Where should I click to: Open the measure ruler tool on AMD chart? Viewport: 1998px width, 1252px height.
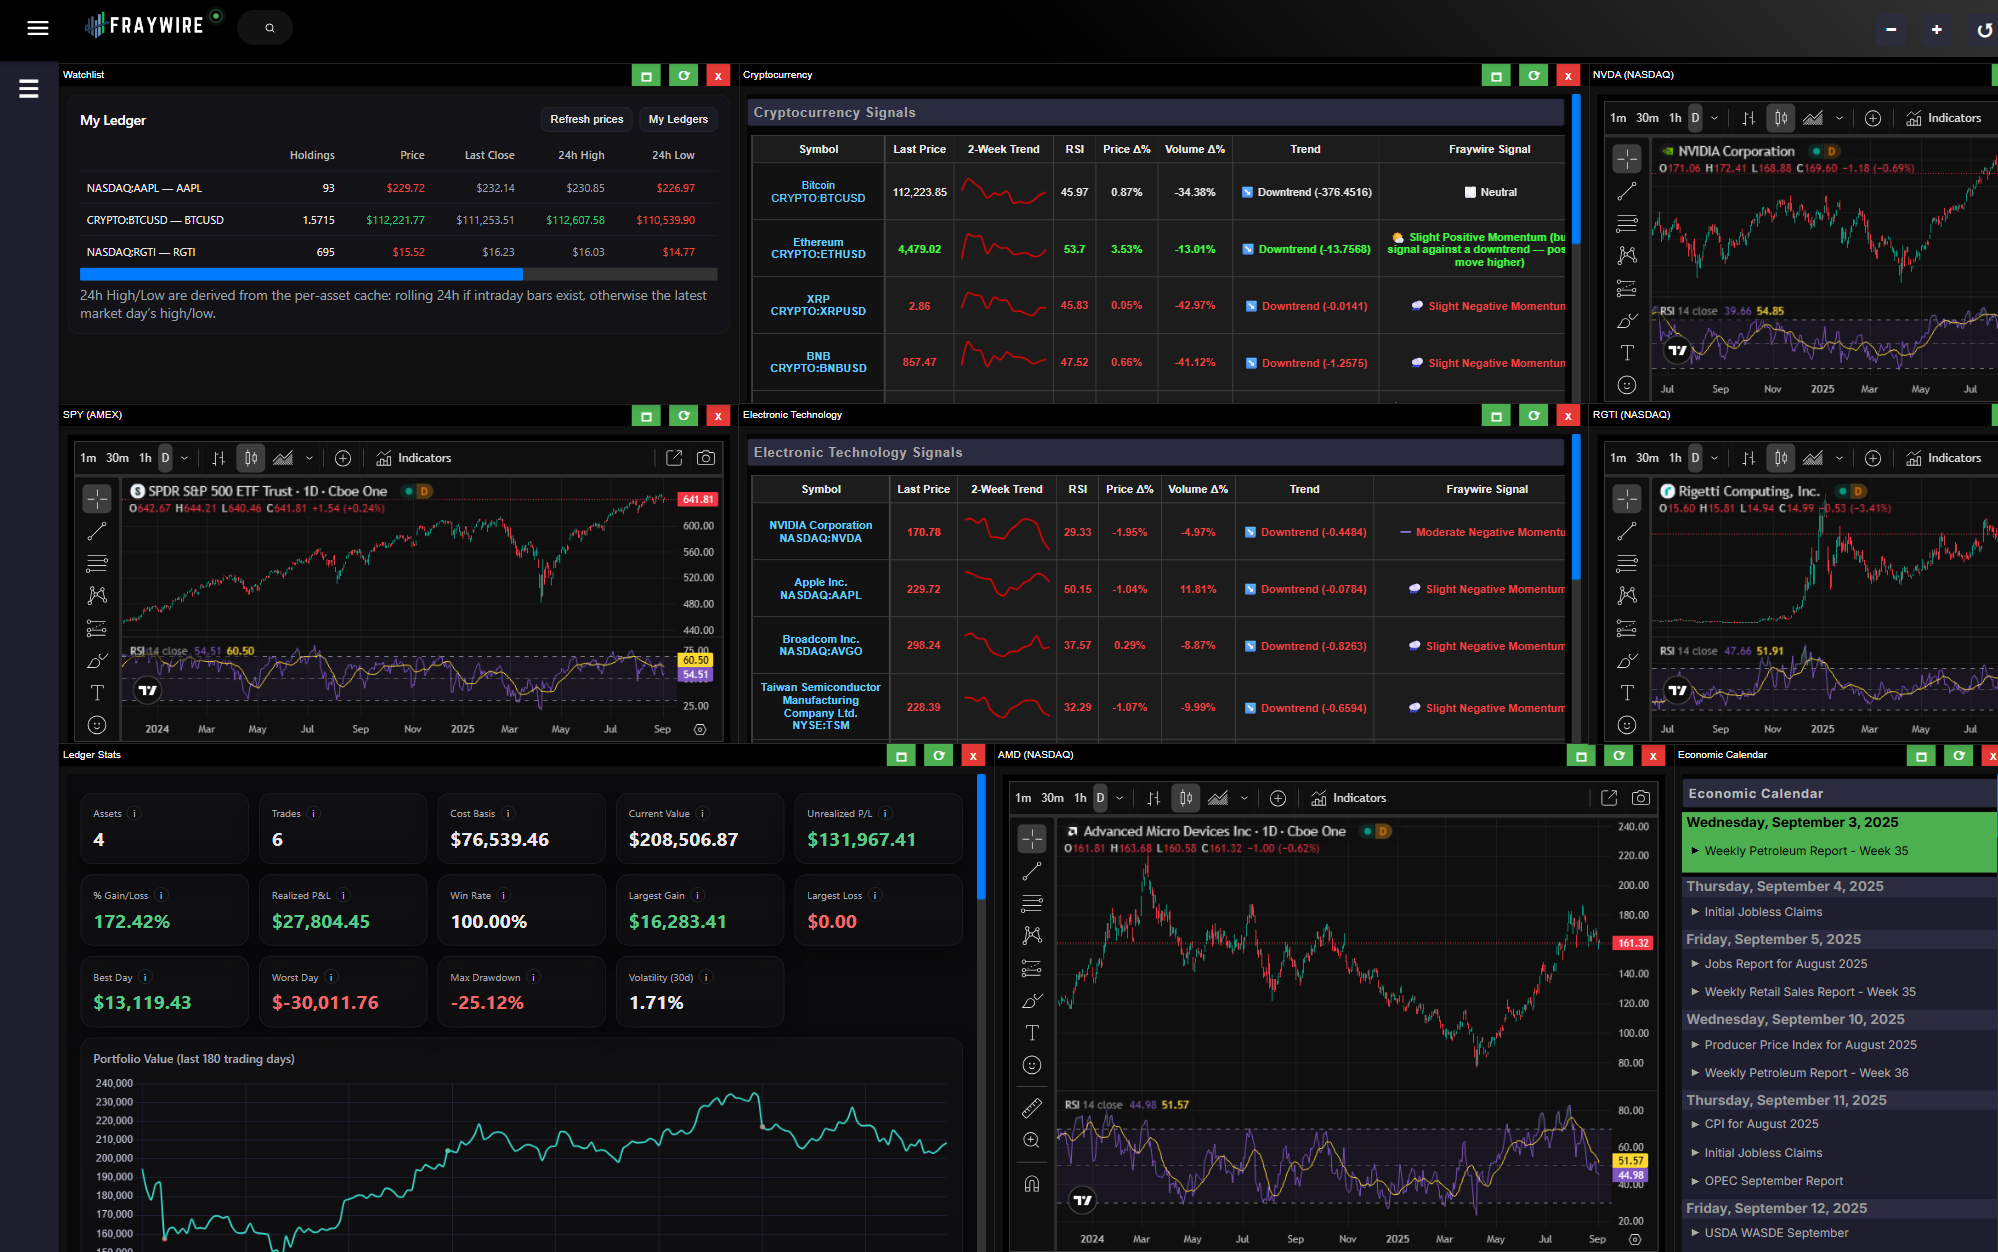pyautogui.click(x=1032, y=1108)
